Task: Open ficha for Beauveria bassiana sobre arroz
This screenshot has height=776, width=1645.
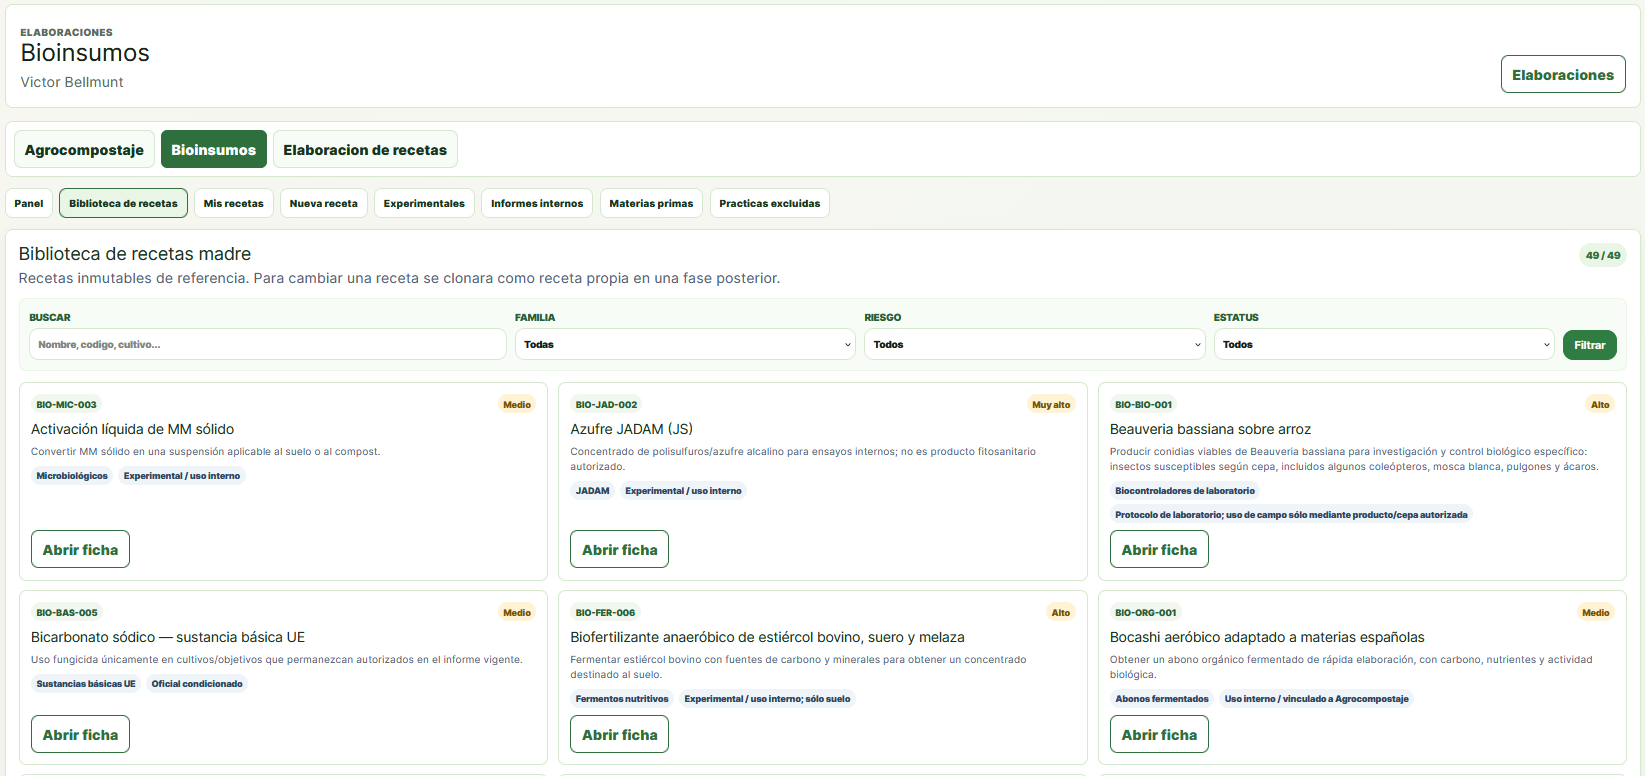Action: [1159, 549]
